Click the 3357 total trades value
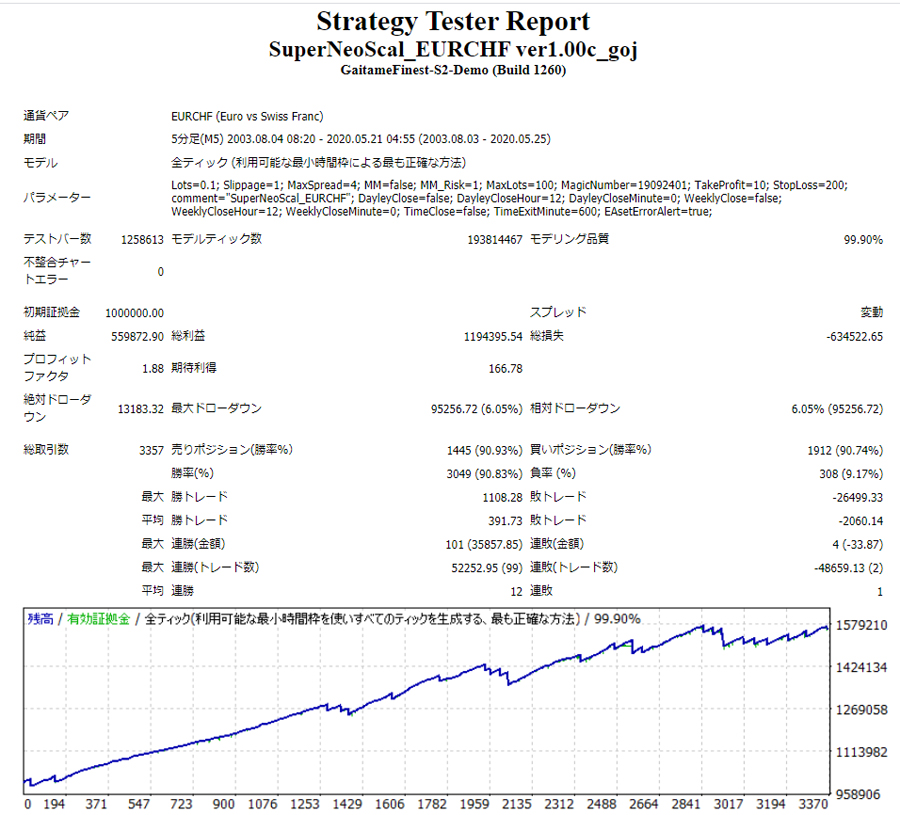The width and height of the screenshot is (900, 815). pyautogui.click(x=151, y=451)
